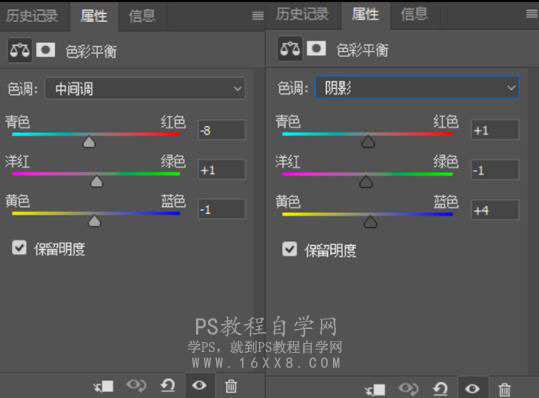Click left panel Color Balance scales icon
Viewport: 539px width, 398px height.
(20, 50)
